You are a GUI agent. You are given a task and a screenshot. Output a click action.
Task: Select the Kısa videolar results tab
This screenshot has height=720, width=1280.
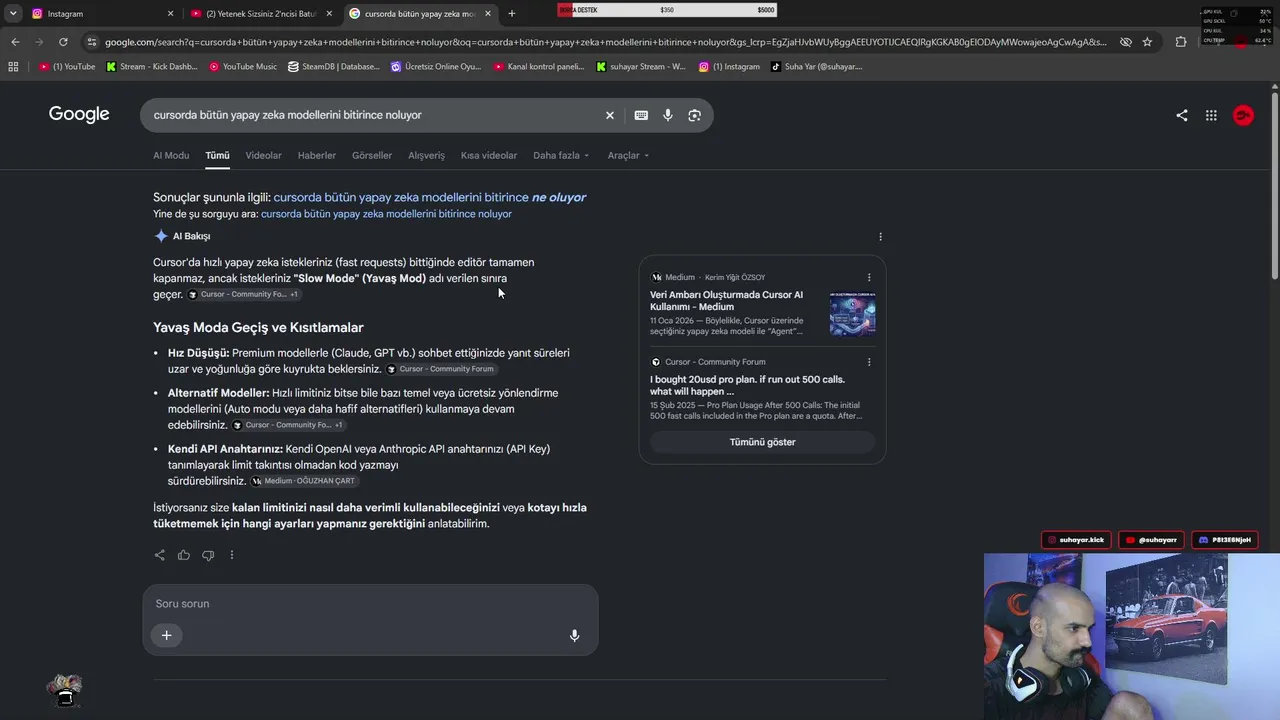489,156
